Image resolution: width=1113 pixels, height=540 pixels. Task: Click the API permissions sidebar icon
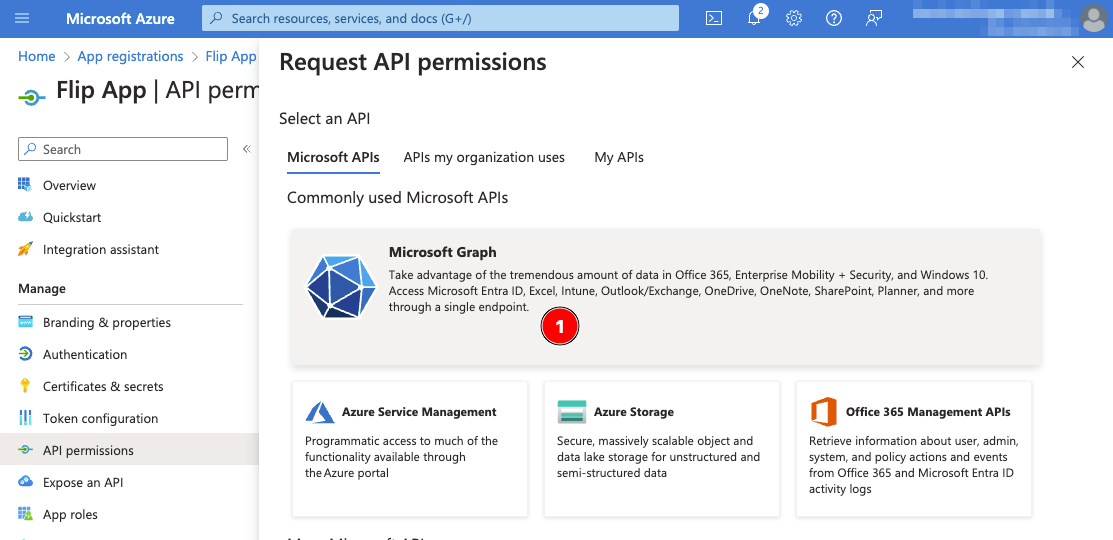tap(25, 450)
